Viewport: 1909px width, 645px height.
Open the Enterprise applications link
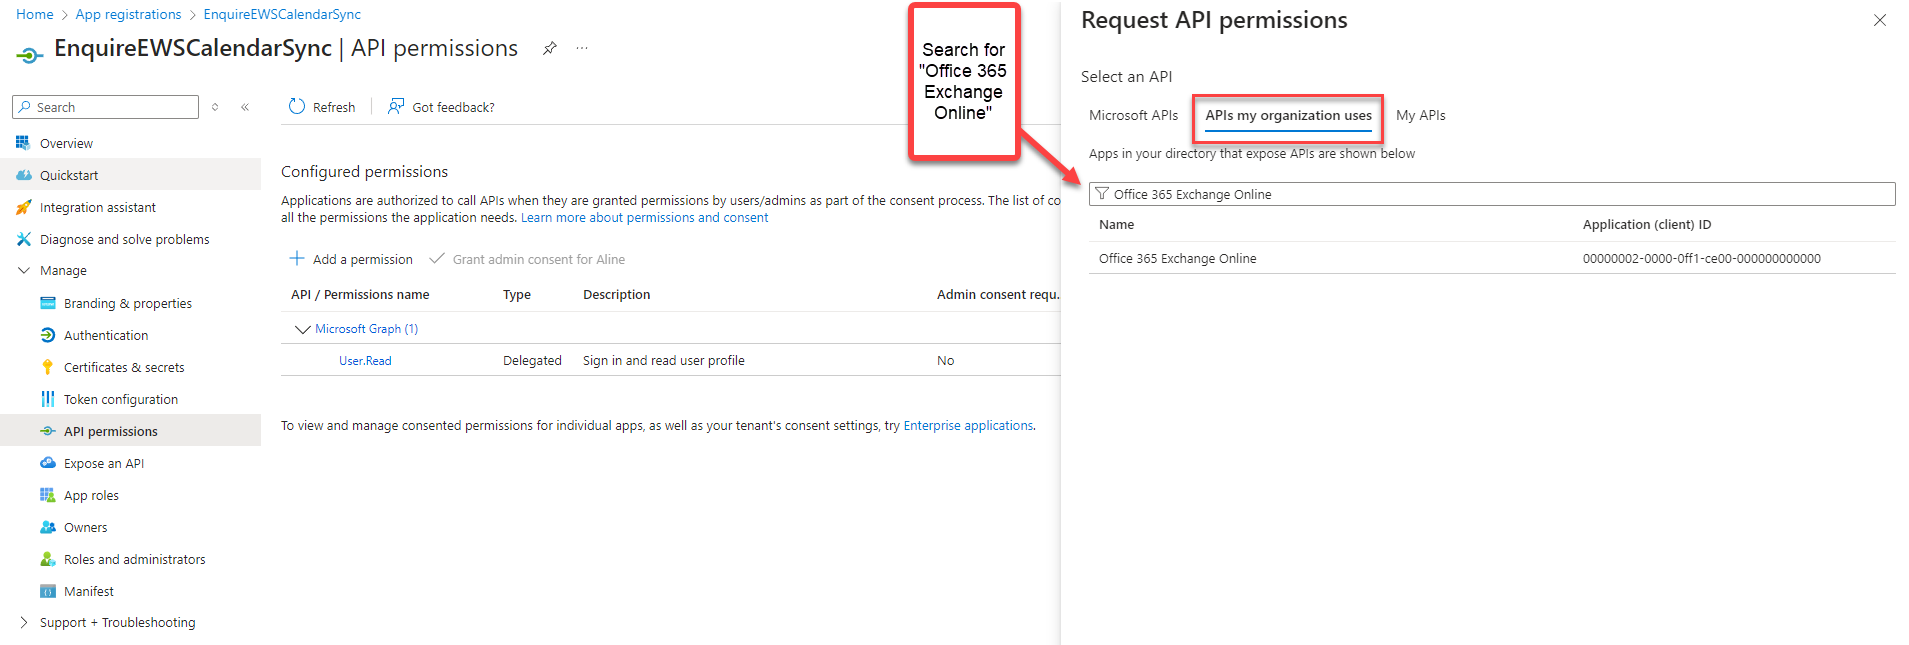tap(968, 425)
